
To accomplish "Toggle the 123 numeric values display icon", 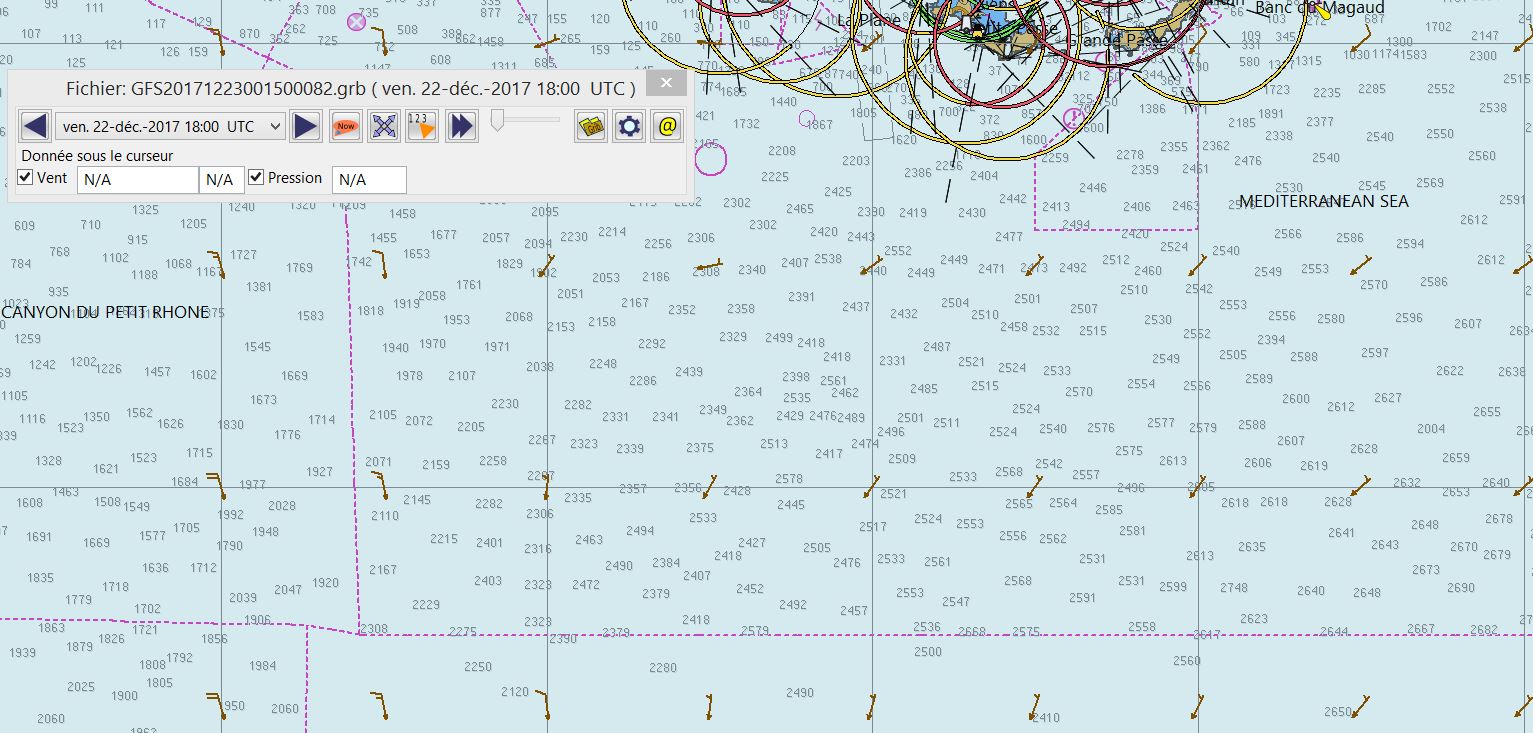I will 422,126.
